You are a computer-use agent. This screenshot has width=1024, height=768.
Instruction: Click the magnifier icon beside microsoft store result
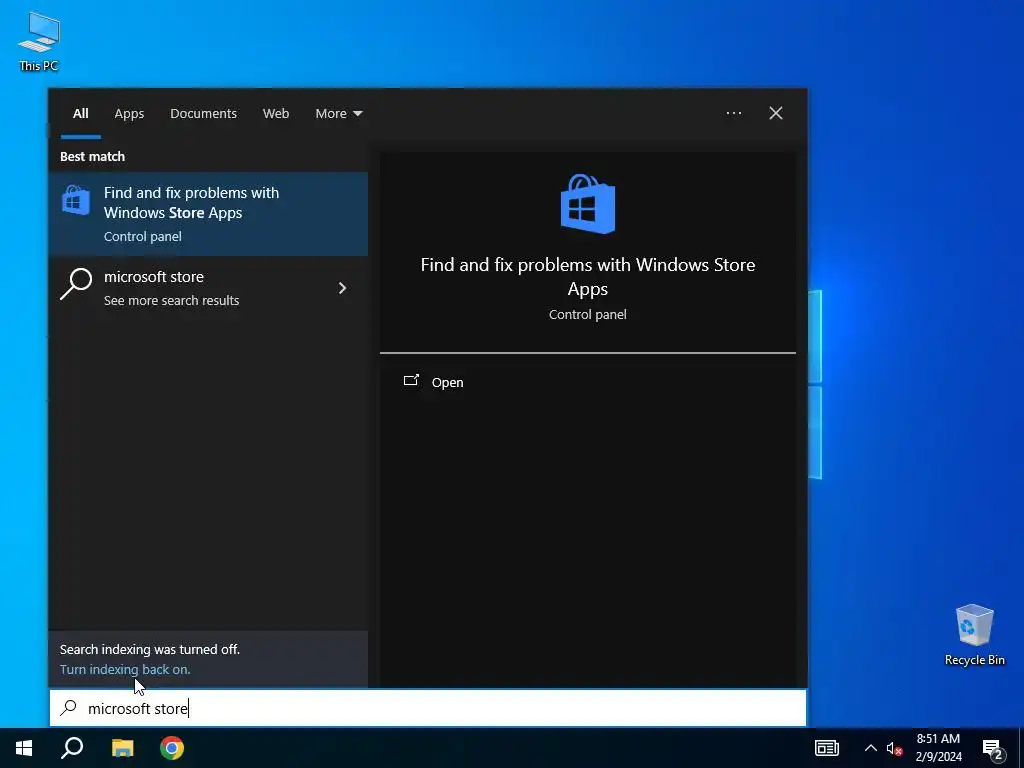[x=76, y=284]
